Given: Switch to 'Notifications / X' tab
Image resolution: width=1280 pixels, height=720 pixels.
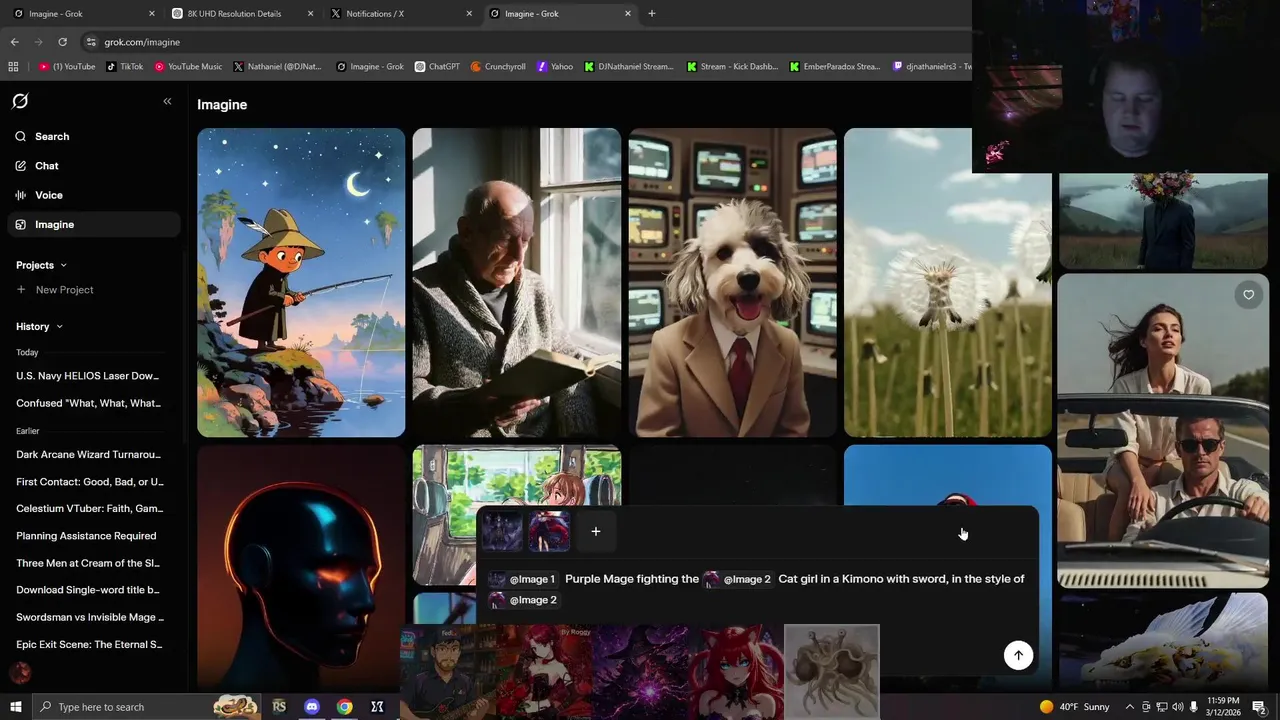Looking at the screenshot, I should point(401,14).
